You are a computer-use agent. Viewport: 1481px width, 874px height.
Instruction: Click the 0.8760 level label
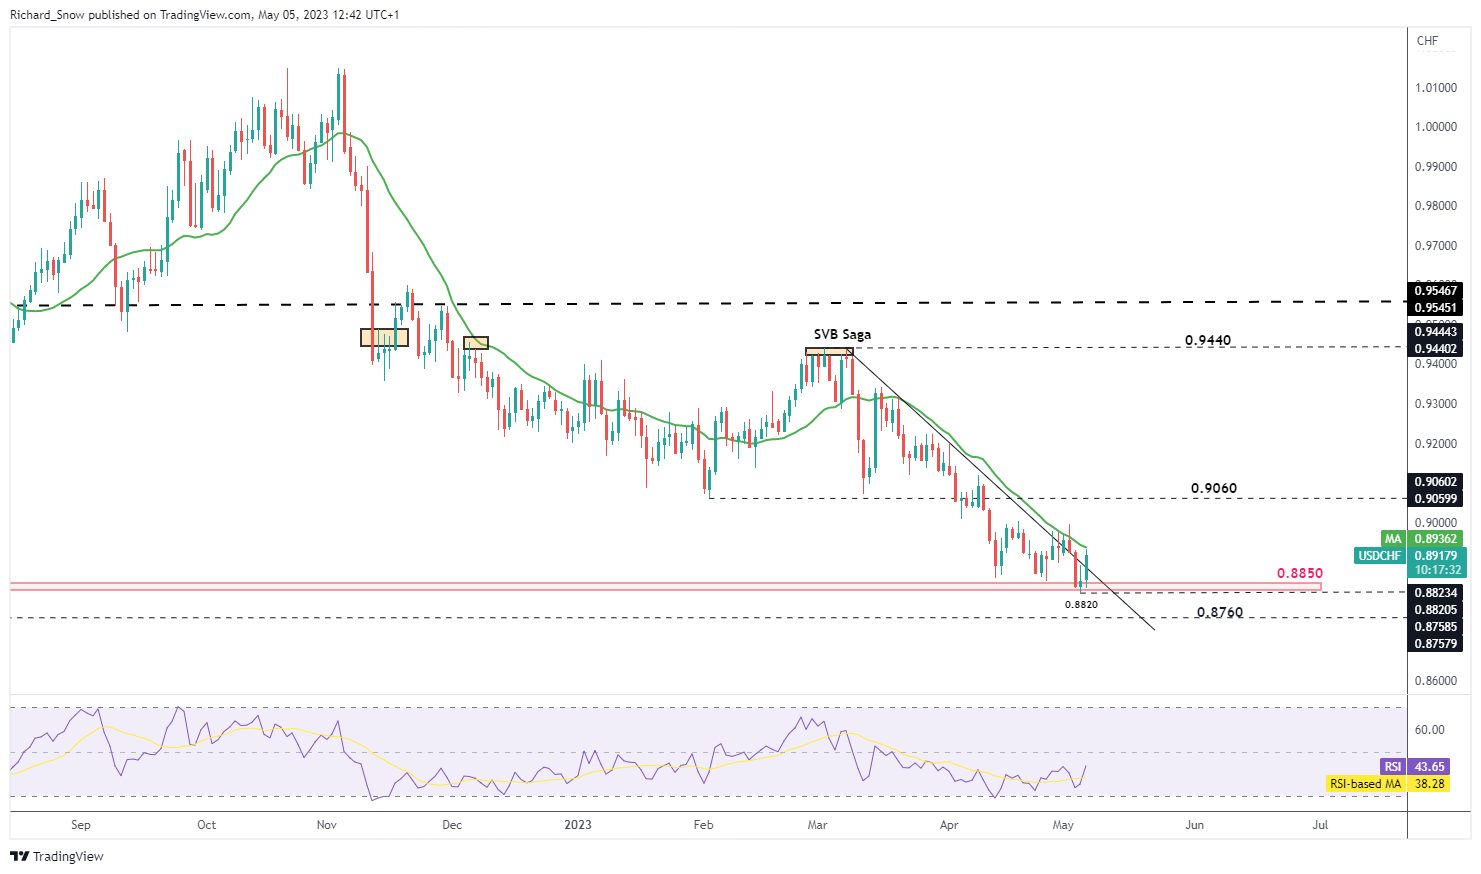pyautogui.click(x=1220, y=612)
